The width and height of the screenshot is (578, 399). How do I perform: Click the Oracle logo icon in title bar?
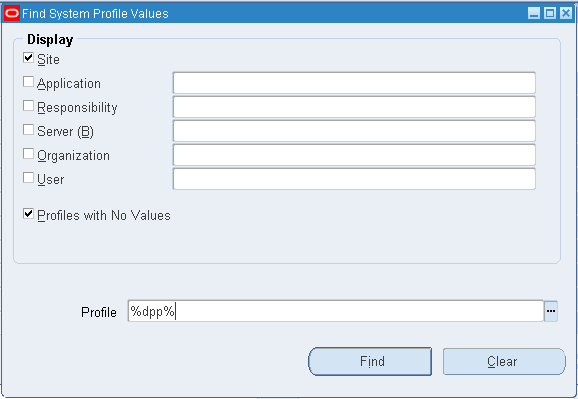click(12, 14)
